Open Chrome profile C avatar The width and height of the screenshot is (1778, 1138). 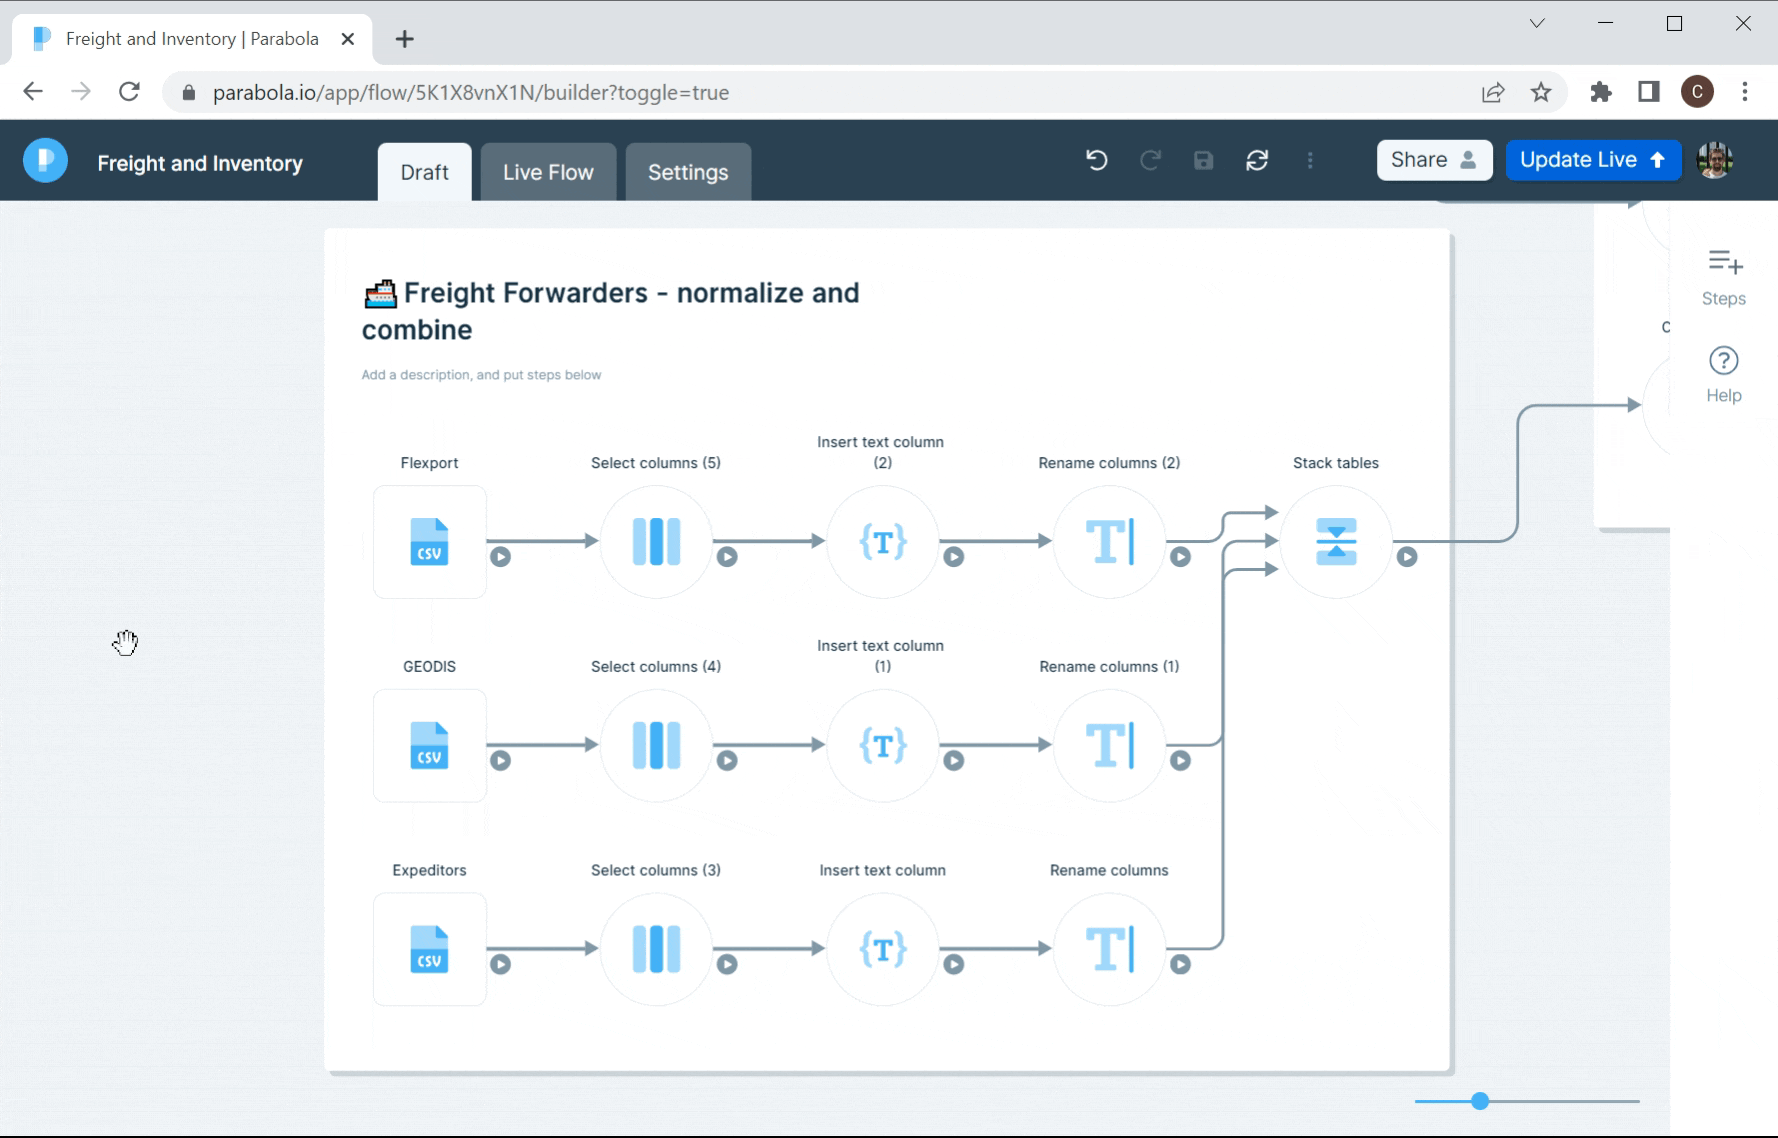click(x=1697, y=92)
